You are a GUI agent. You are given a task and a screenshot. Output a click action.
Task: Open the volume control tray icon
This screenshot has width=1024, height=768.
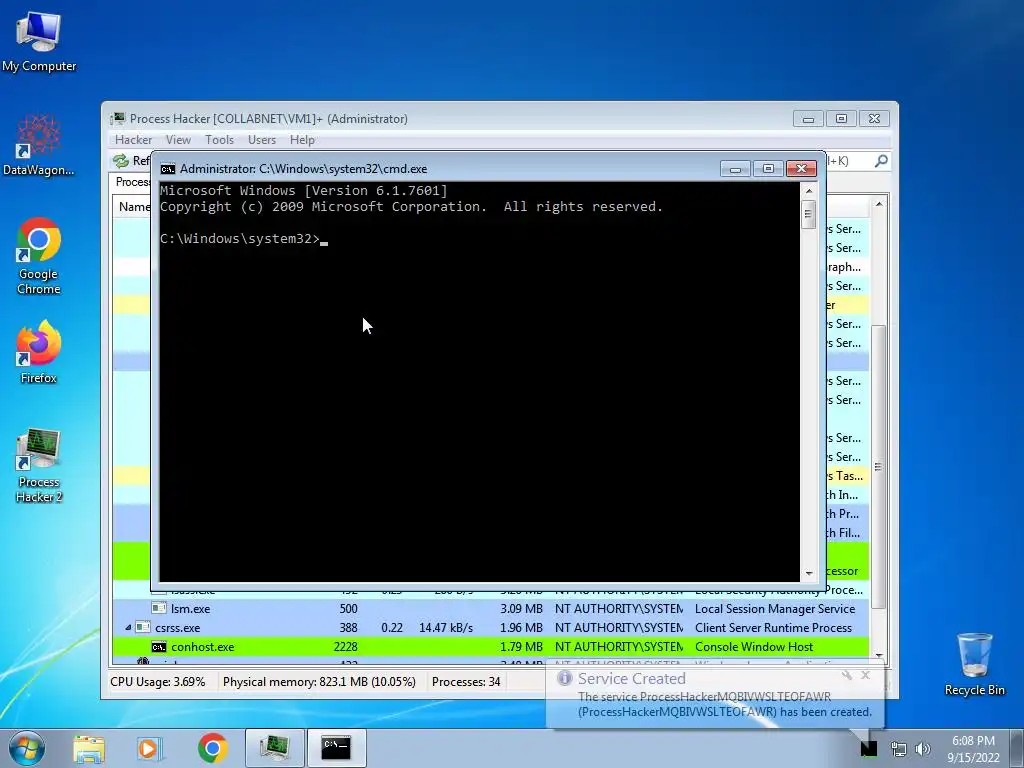923,749
